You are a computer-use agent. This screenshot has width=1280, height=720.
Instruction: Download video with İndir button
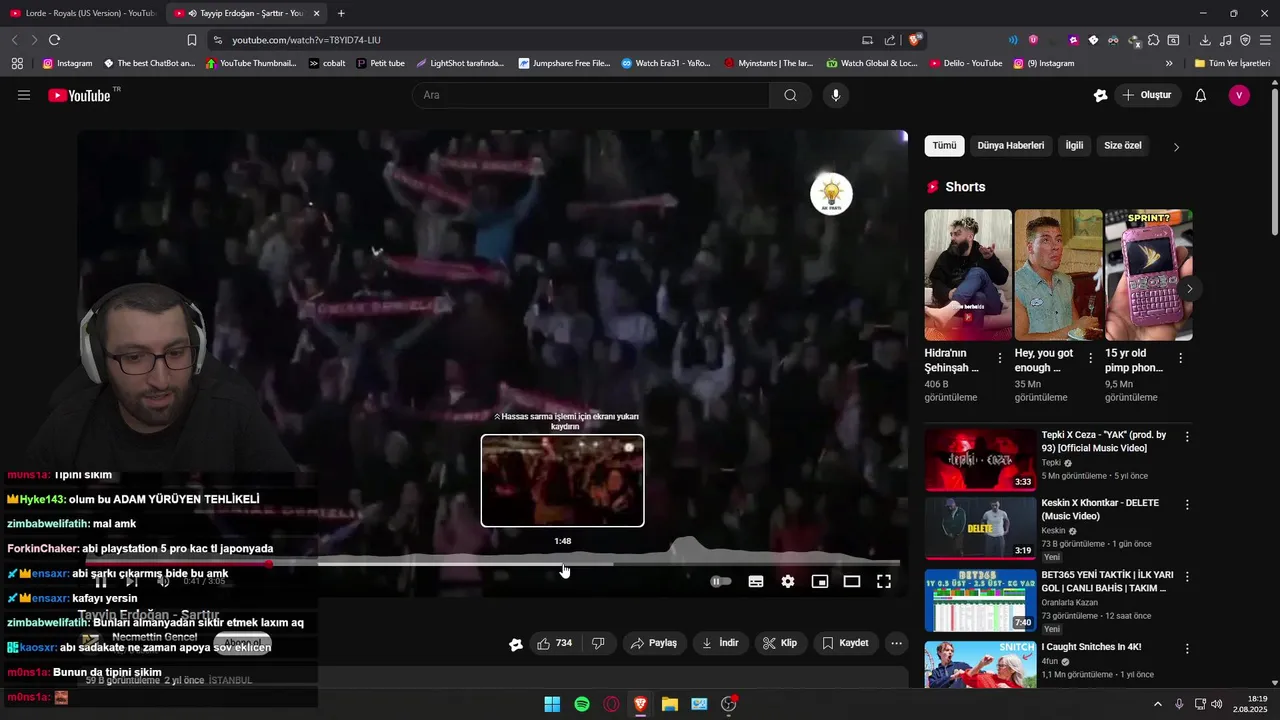tap(720, 643)
